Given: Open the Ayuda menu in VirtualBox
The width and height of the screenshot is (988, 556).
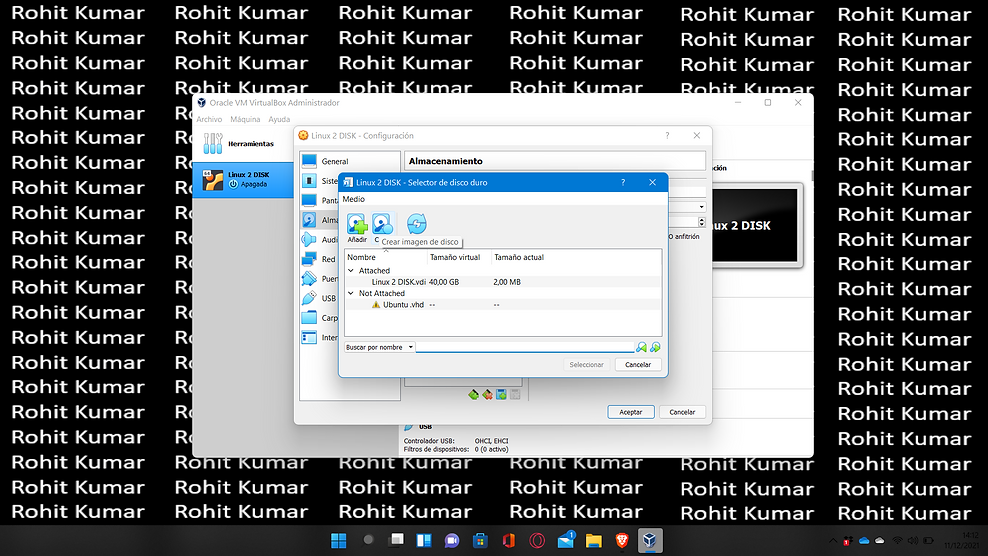Looking at the screenshot, I should point(279,119).
